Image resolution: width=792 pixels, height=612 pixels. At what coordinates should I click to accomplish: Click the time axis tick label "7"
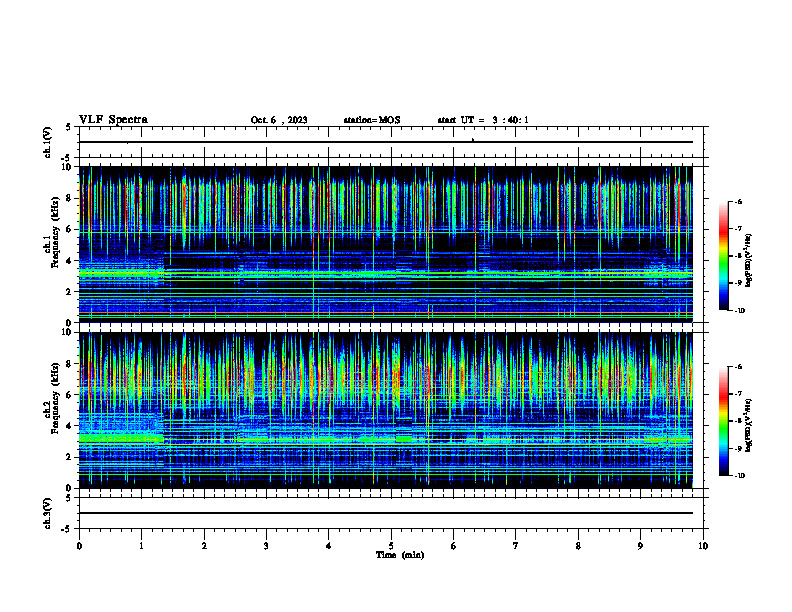point(516,546)
